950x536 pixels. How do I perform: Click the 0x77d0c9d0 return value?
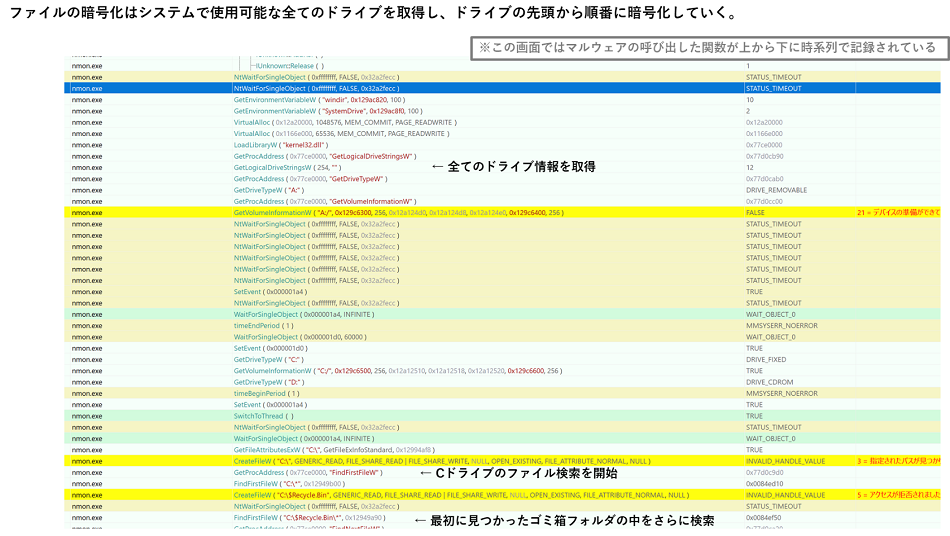coord(764,473)
